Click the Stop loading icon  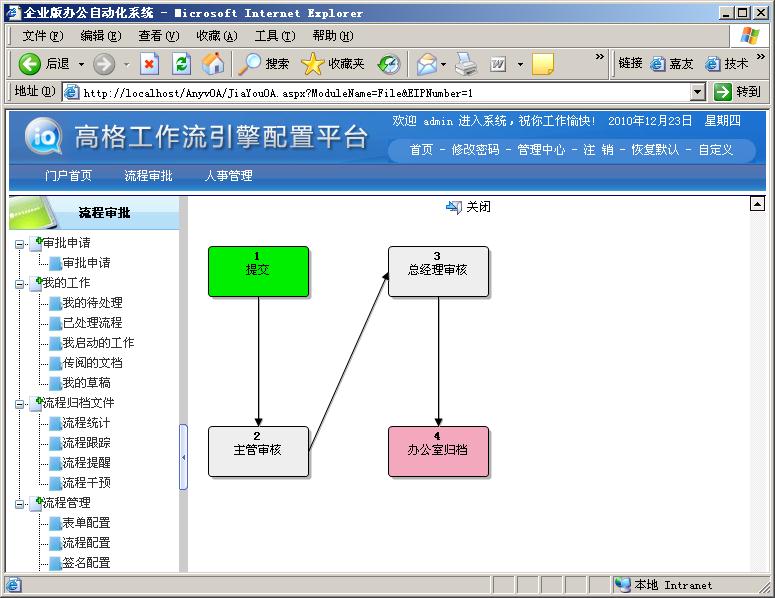click(x=150, y=64)
